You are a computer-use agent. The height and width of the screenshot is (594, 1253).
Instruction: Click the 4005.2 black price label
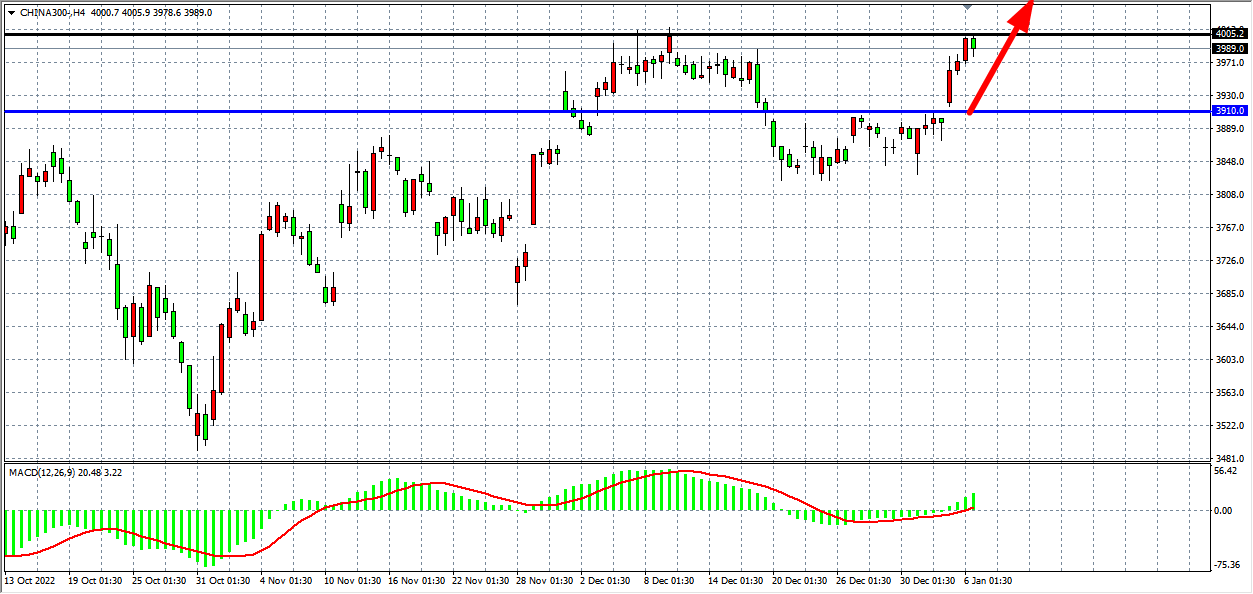pos(1229,33)
